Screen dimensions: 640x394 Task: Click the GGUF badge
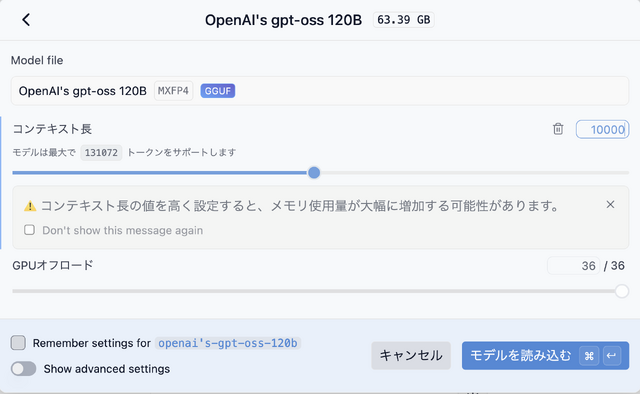point(218,91)
